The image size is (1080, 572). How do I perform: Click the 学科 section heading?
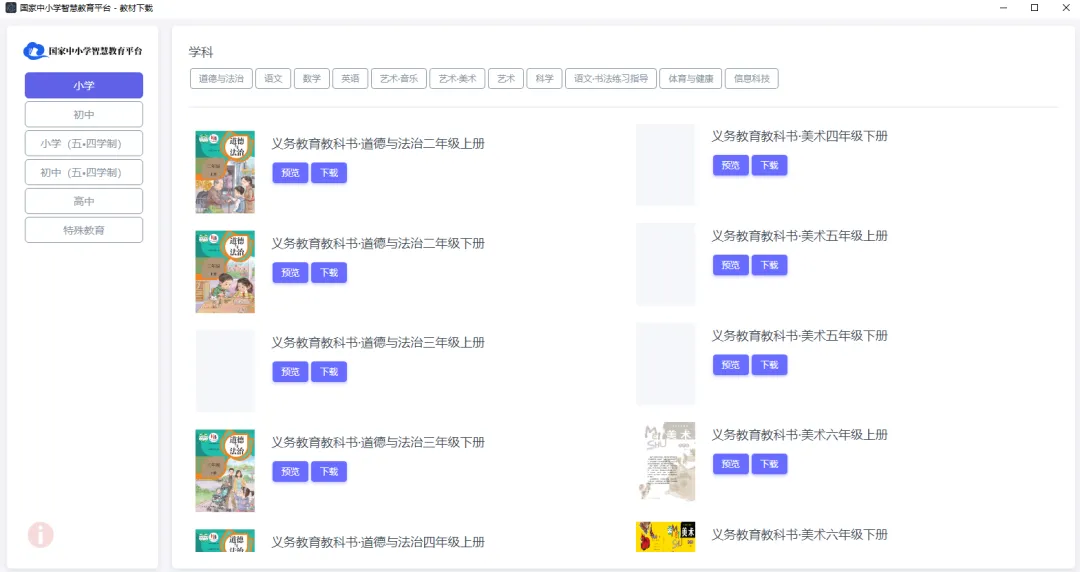(201, 52)
